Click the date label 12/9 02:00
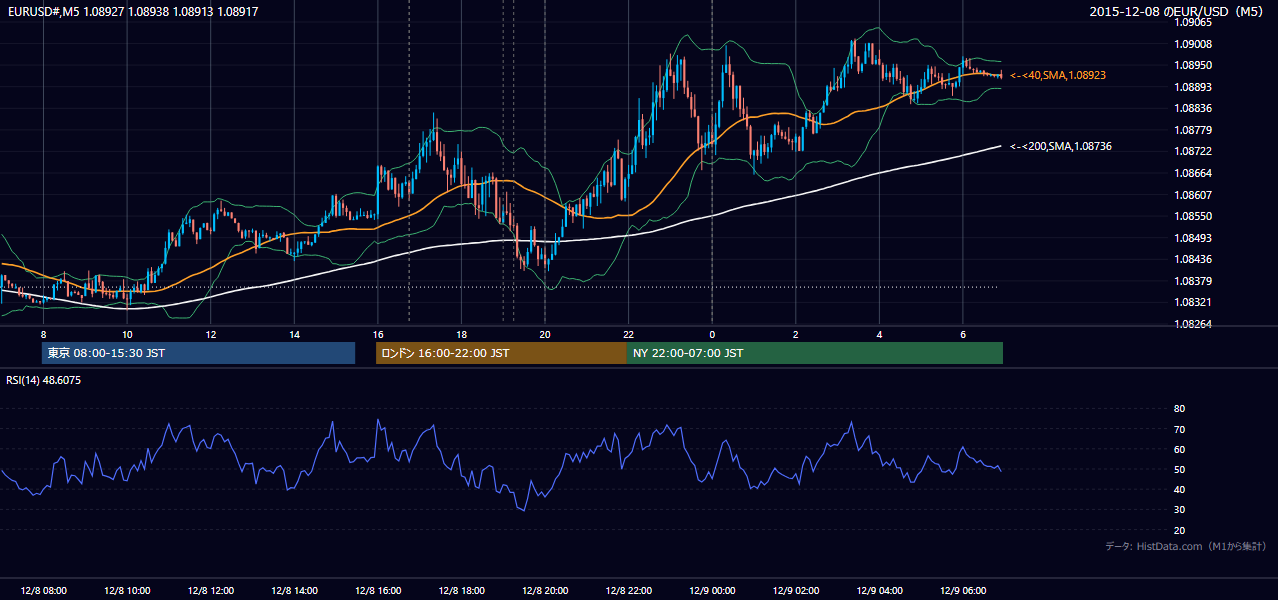This screenshot has height=600, width=1278. (795, 591)
